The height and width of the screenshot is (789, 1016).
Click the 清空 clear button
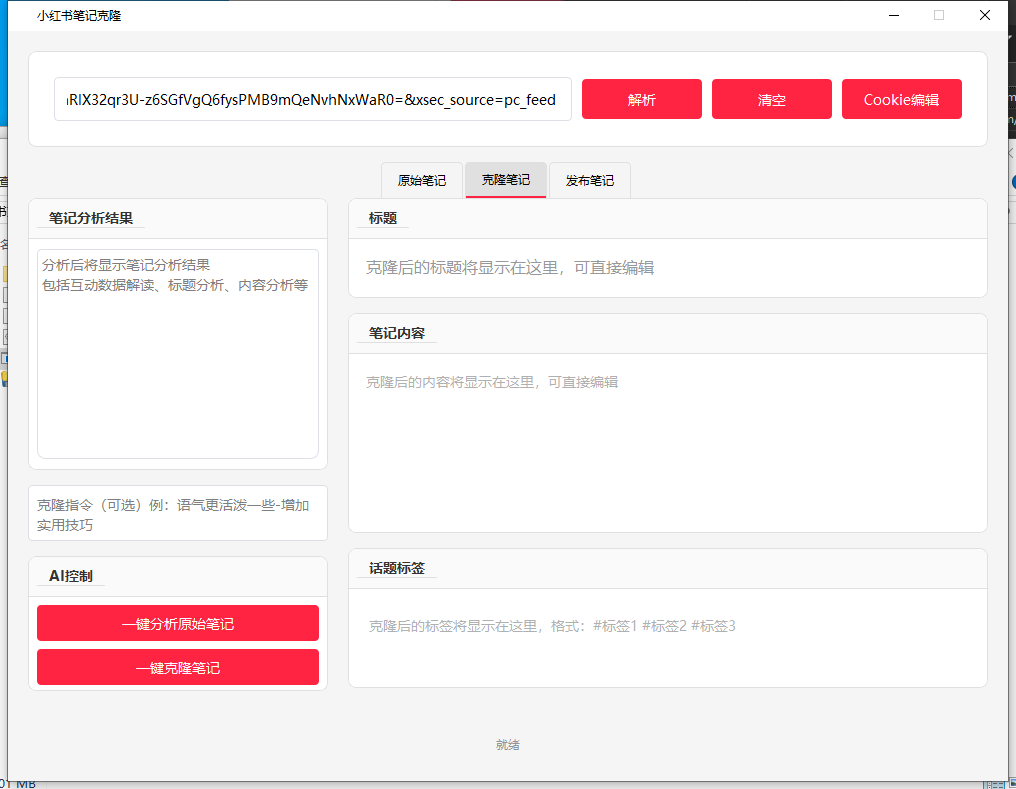[x=771, y=99]
